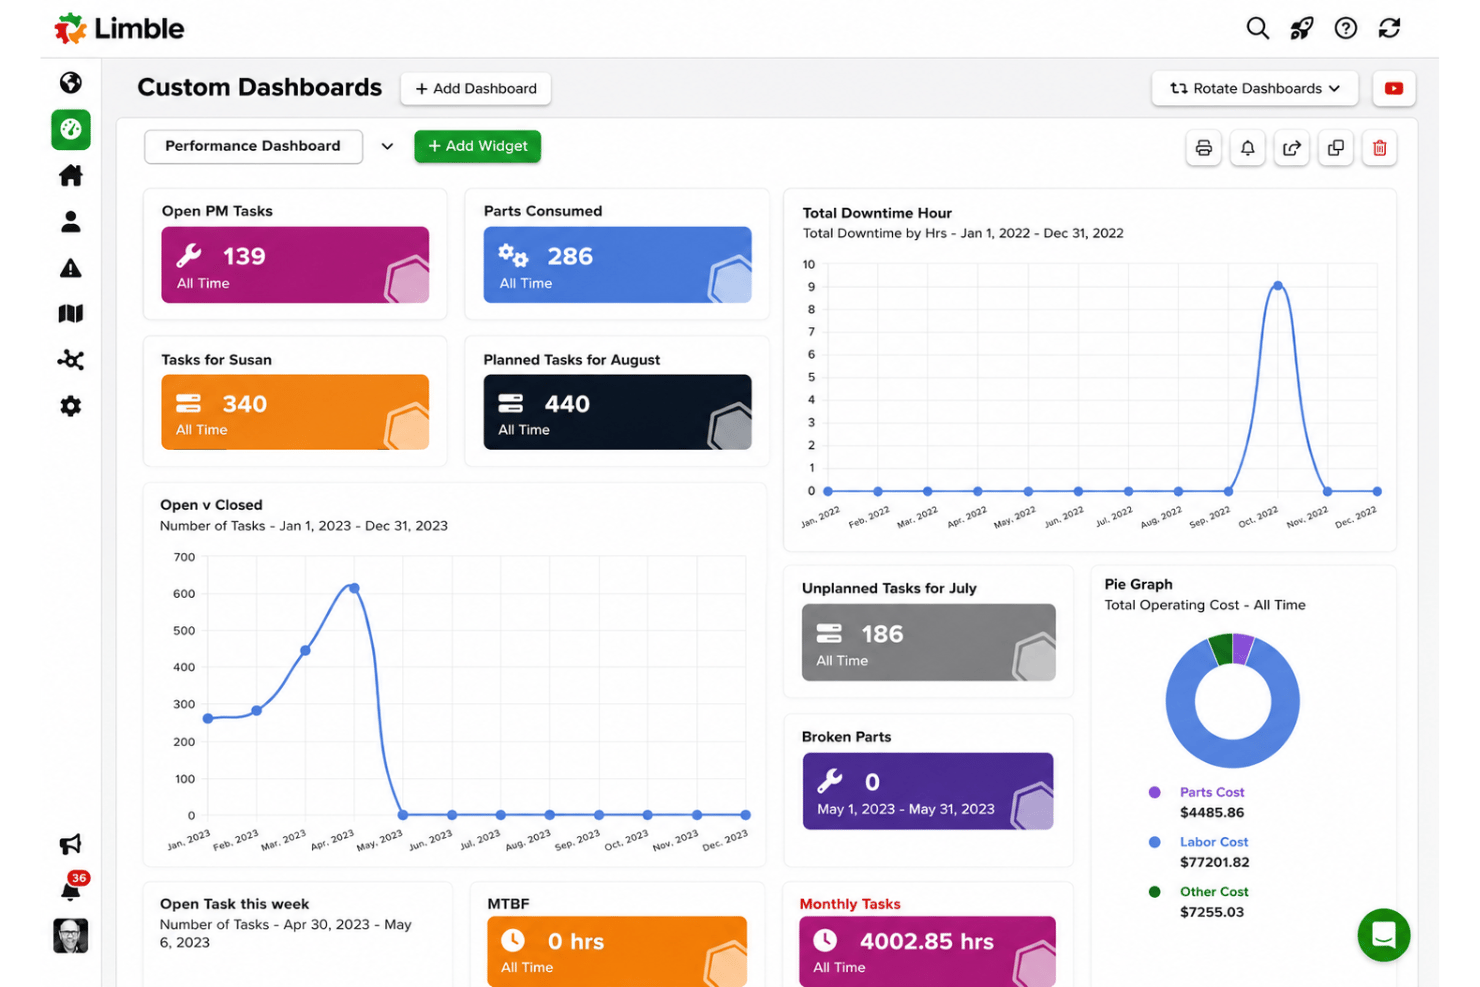Expand the chevron beside Performance Dashboard
The image size is (1480, 987).
coord(387,146)
